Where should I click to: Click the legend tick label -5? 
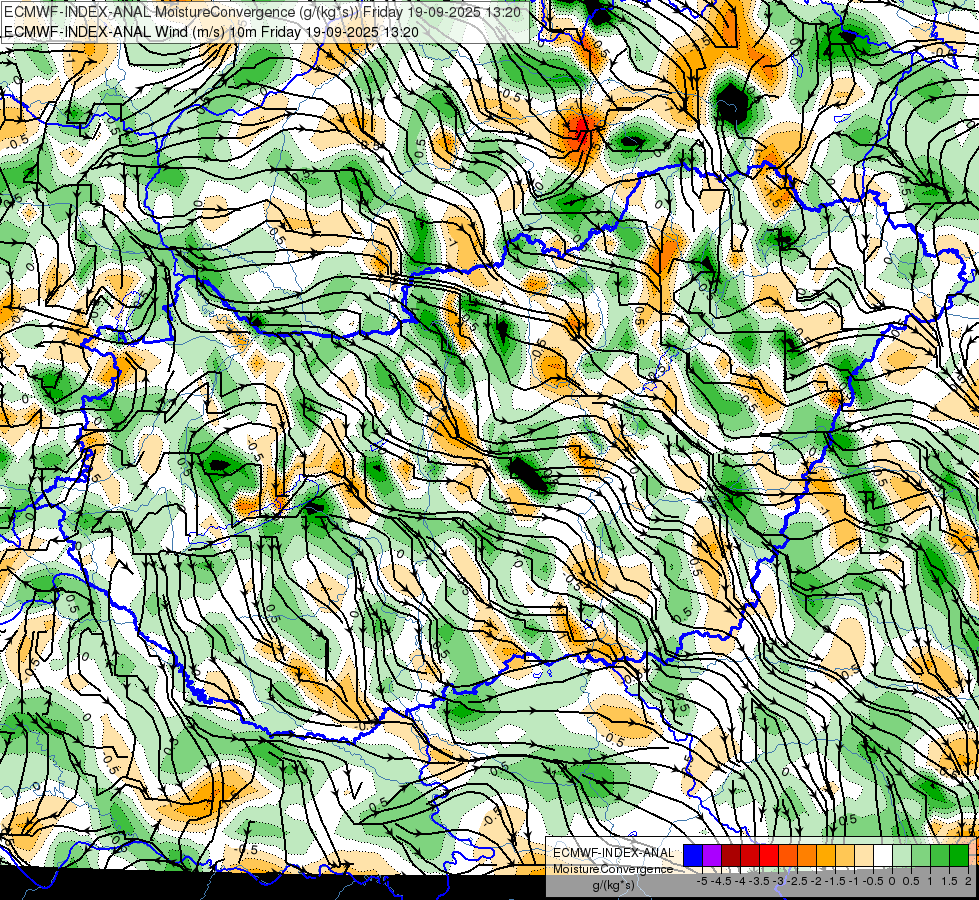[x=702, y=881]
